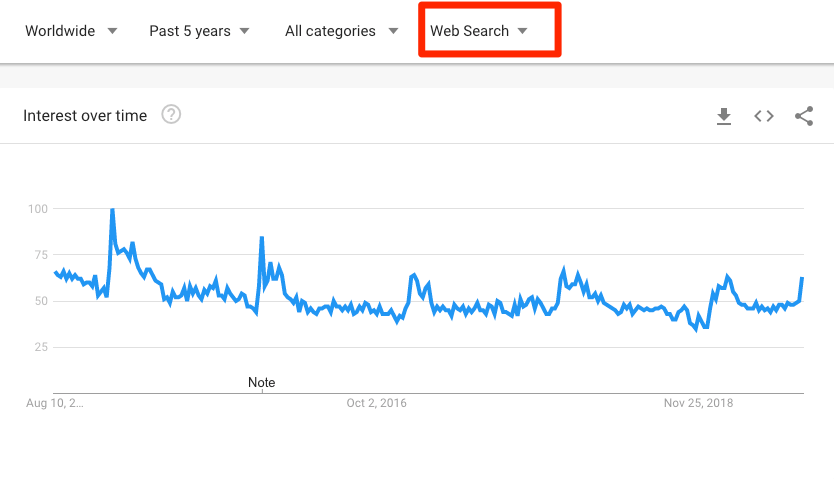Click the 100 value on y-axis
This screenshot has height=479, width=834.
pos(38,209)
